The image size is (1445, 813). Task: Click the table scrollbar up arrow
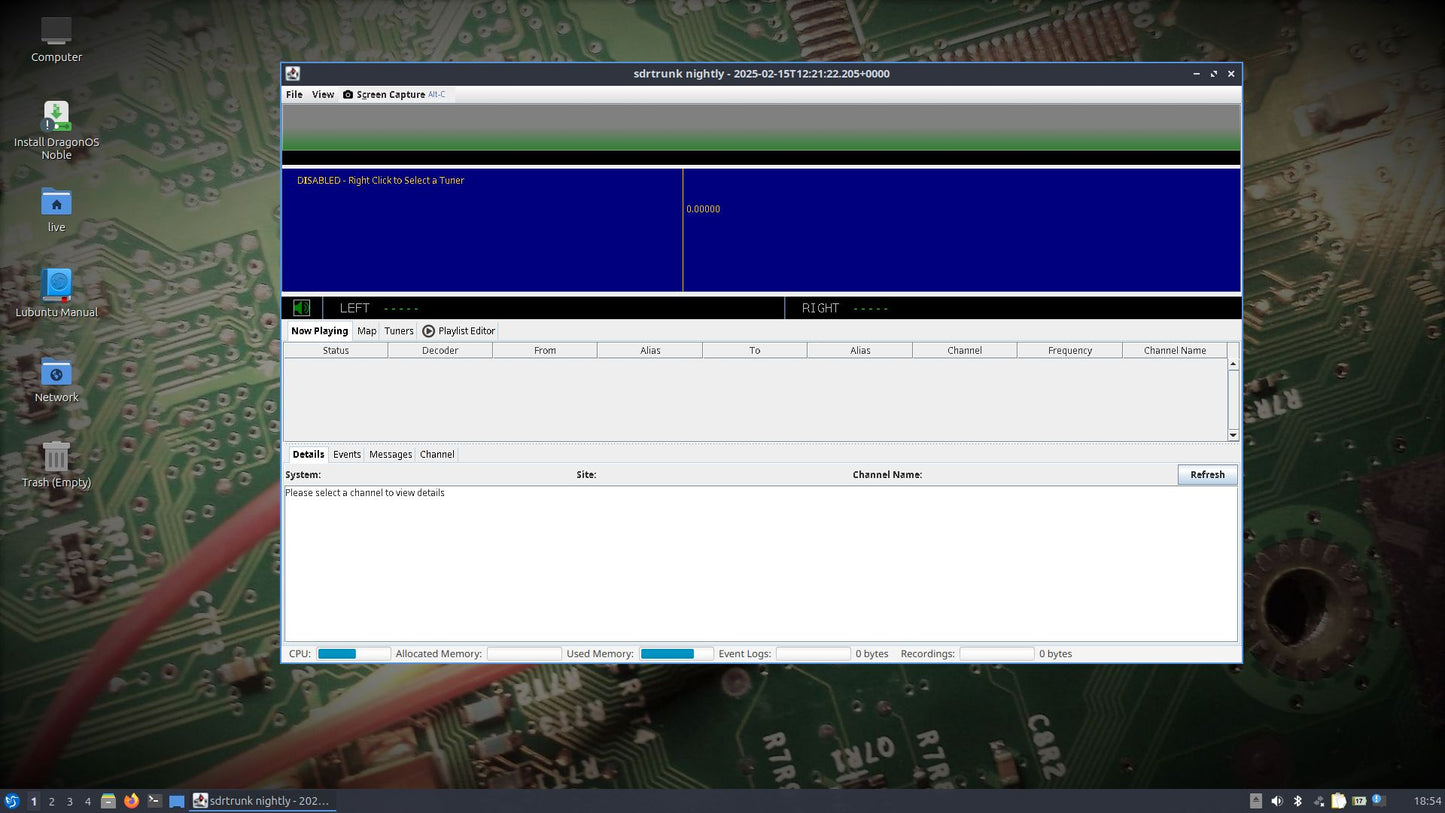pos(1233,364)
